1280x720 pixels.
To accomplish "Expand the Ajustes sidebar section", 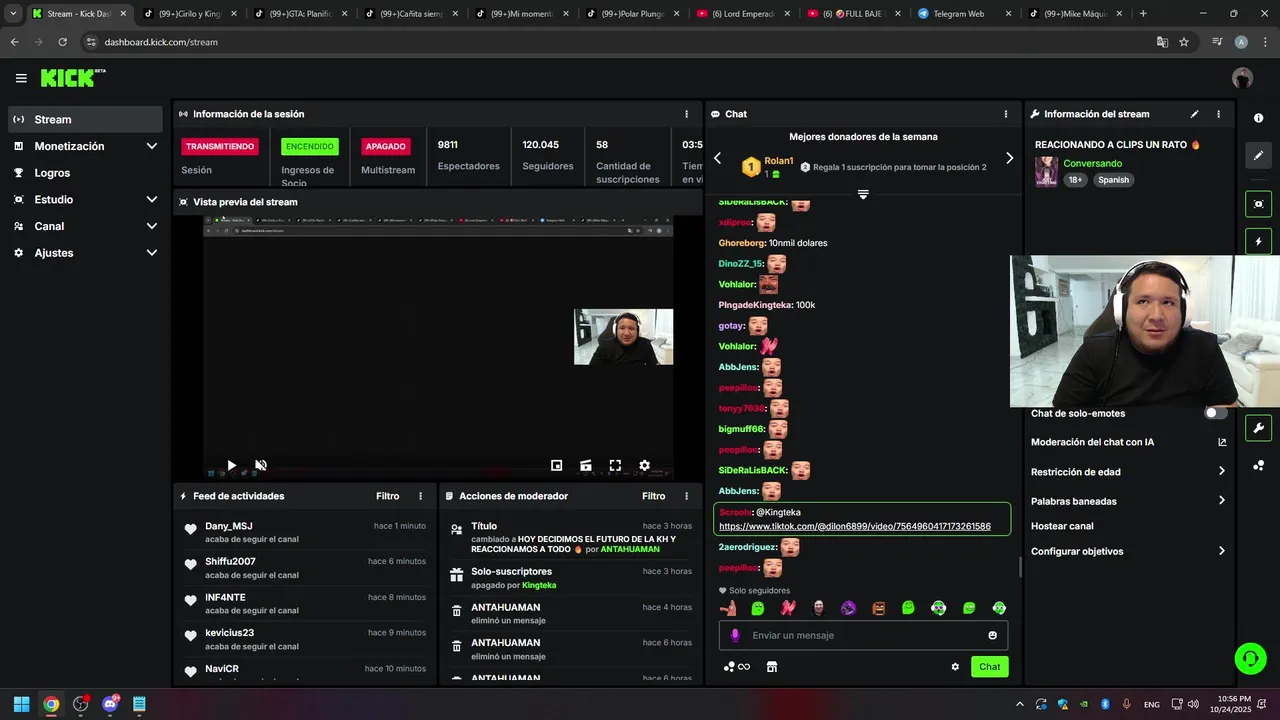I will 152,253.
